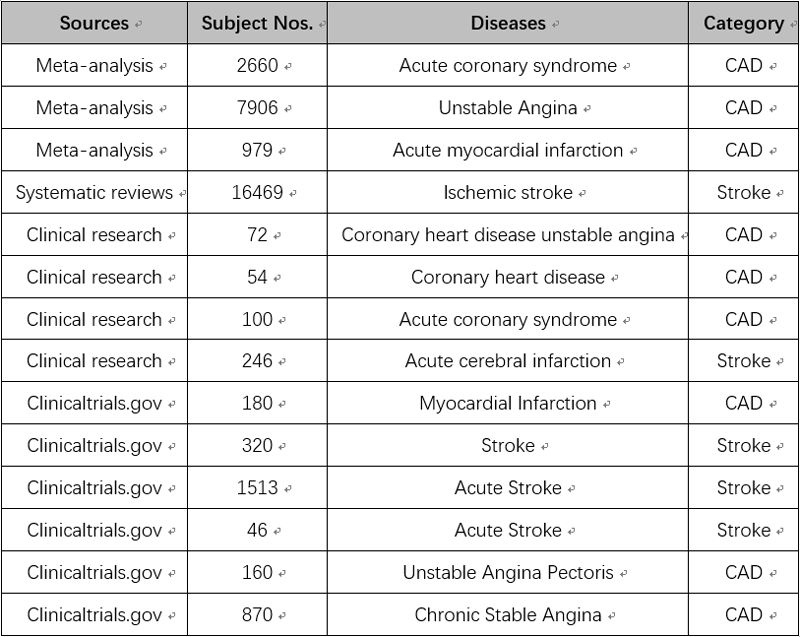Select the Category header cell
This screenshot has height=637, width=800.
[744, 23]
